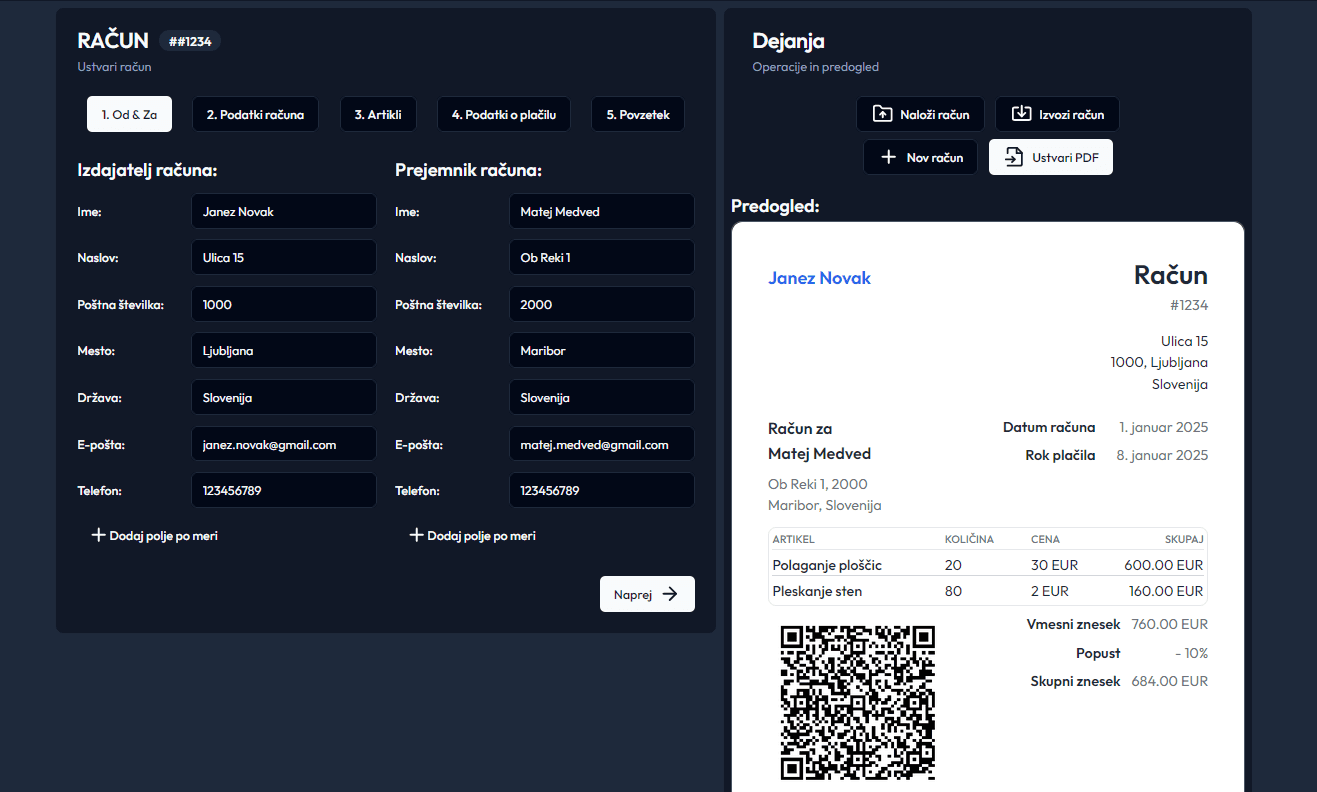Click the Janez Novak link in preview

coord(819,278)
